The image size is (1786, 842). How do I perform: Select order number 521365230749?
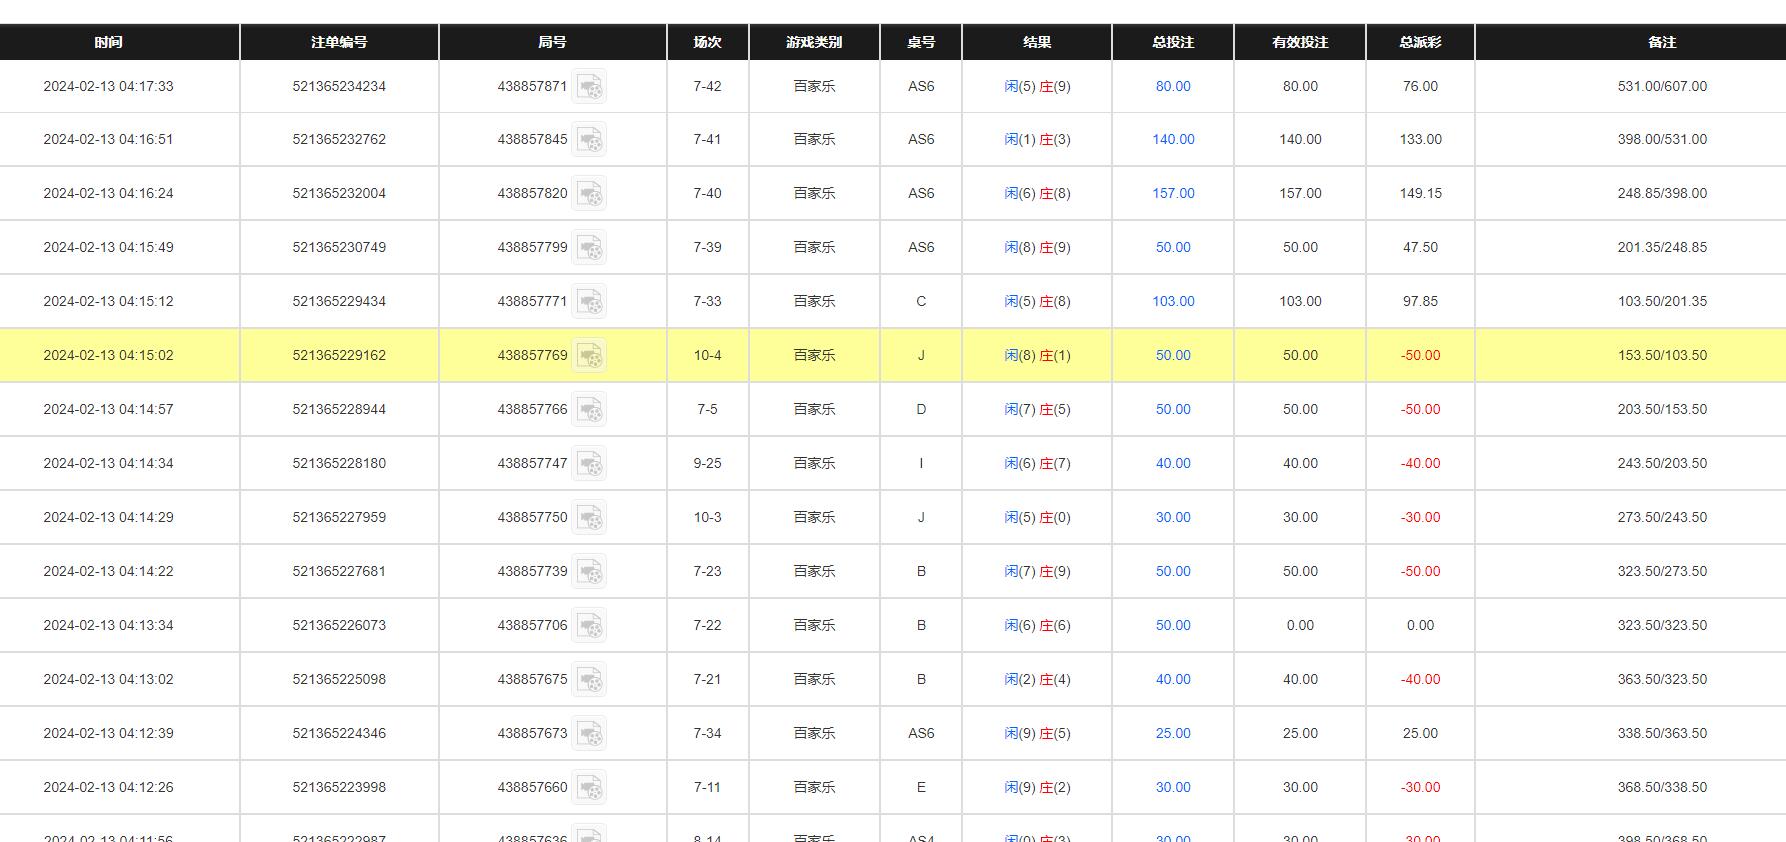[339, 247]
